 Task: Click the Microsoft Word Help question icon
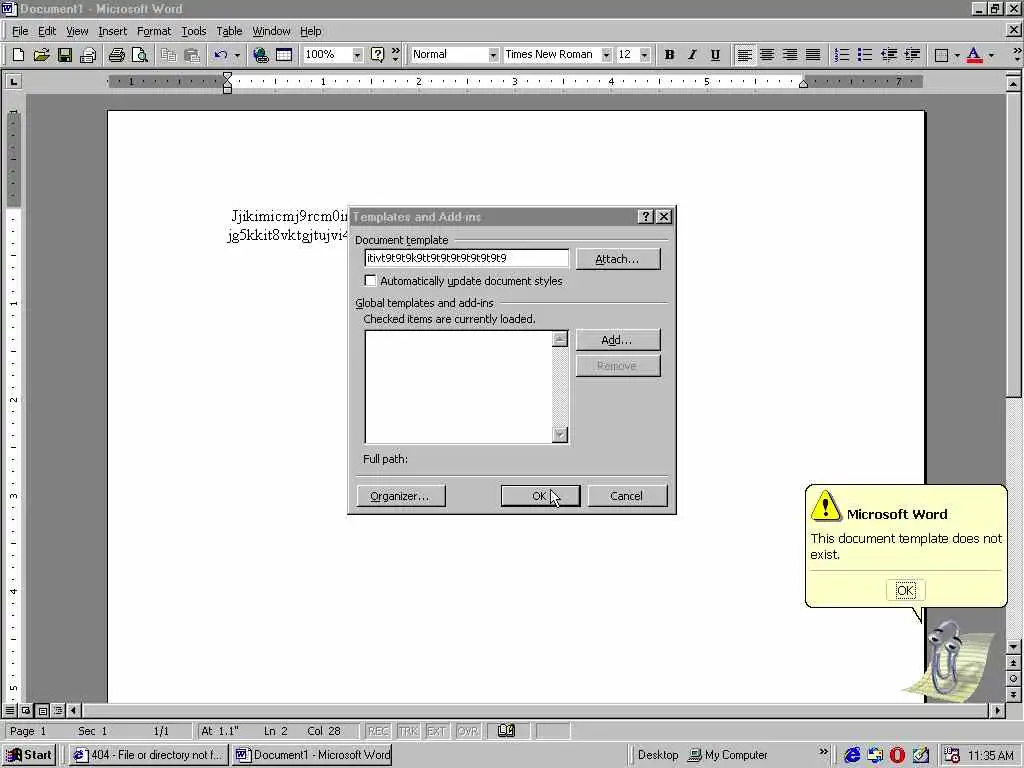pyautogui.click(x=377, y=55)
